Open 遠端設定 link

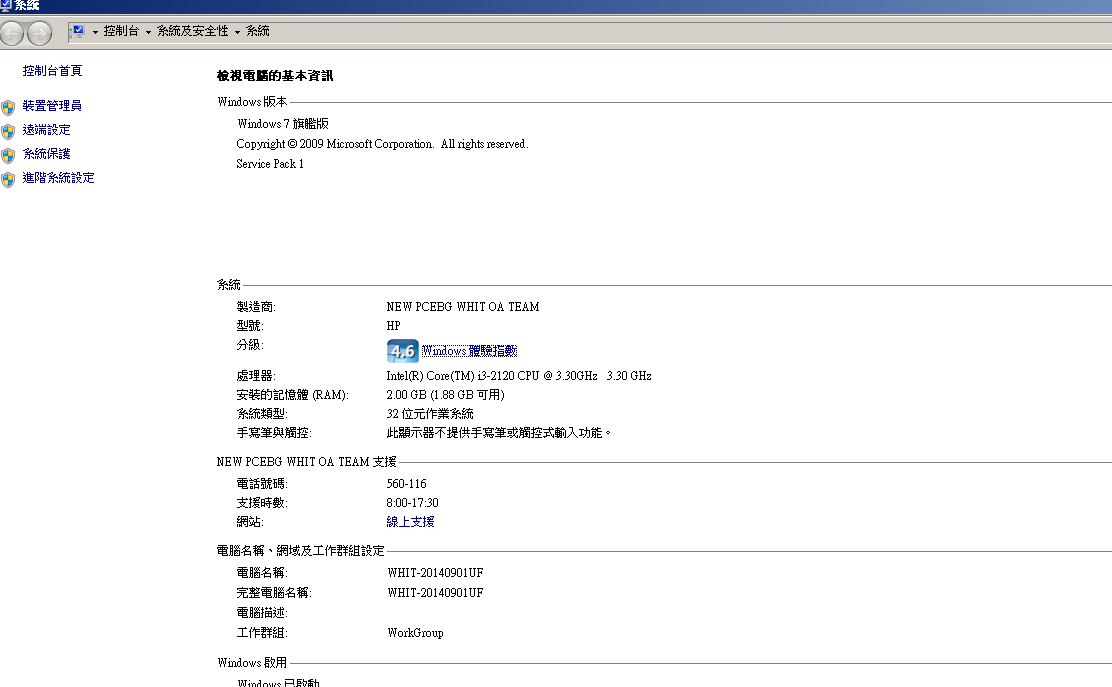click(x=46, y=130)
